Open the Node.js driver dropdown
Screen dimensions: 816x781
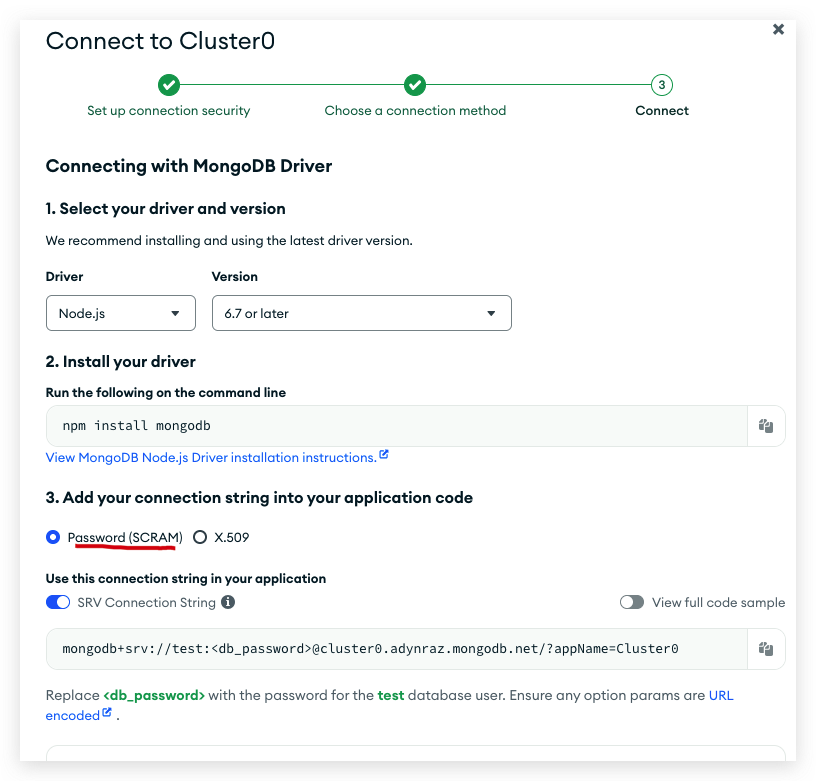[x=121, y=313]
